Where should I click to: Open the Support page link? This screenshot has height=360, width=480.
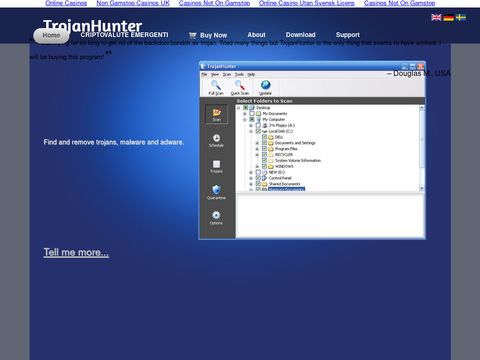click(348, 35)
